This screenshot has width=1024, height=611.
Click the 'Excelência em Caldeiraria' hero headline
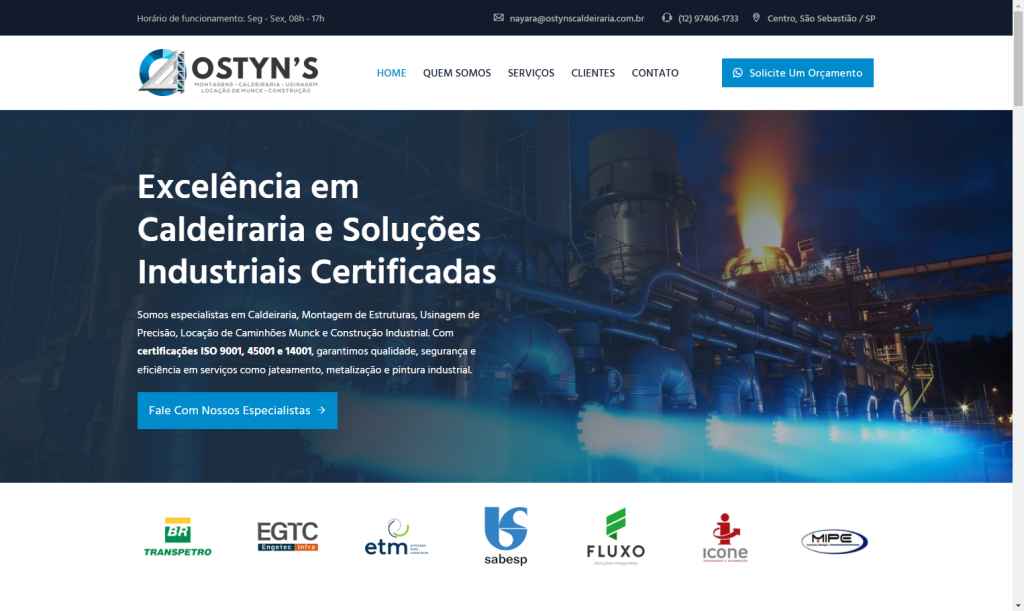(x=317, y=229)
